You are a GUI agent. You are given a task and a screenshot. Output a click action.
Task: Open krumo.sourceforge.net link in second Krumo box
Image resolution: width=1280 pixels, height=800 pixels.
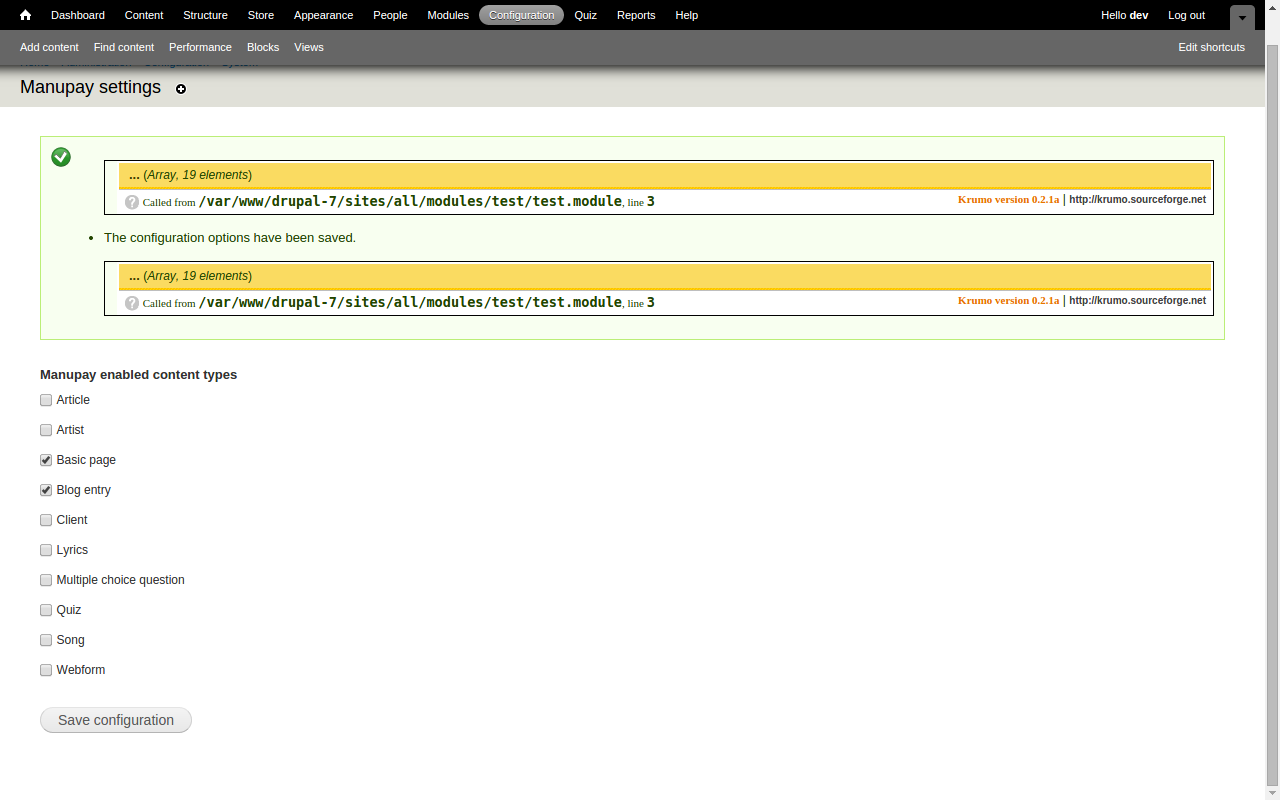click(1137, 300)
